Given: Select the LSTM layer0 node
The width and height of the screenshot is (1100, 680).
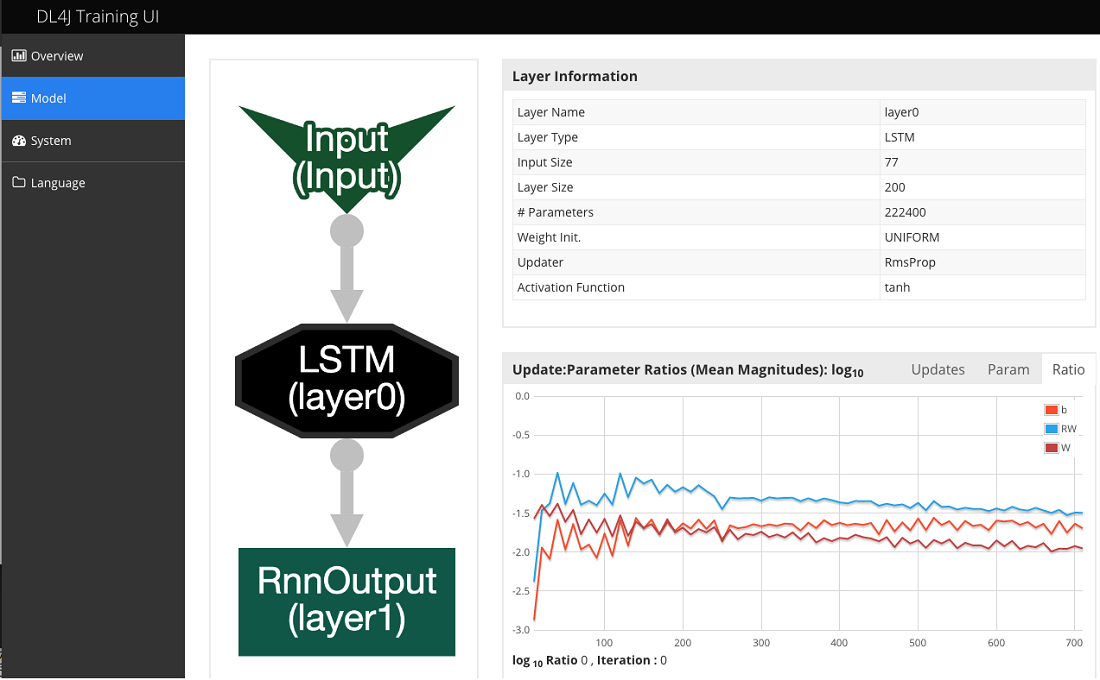Looking at the screenshot, I should point(347,380).
